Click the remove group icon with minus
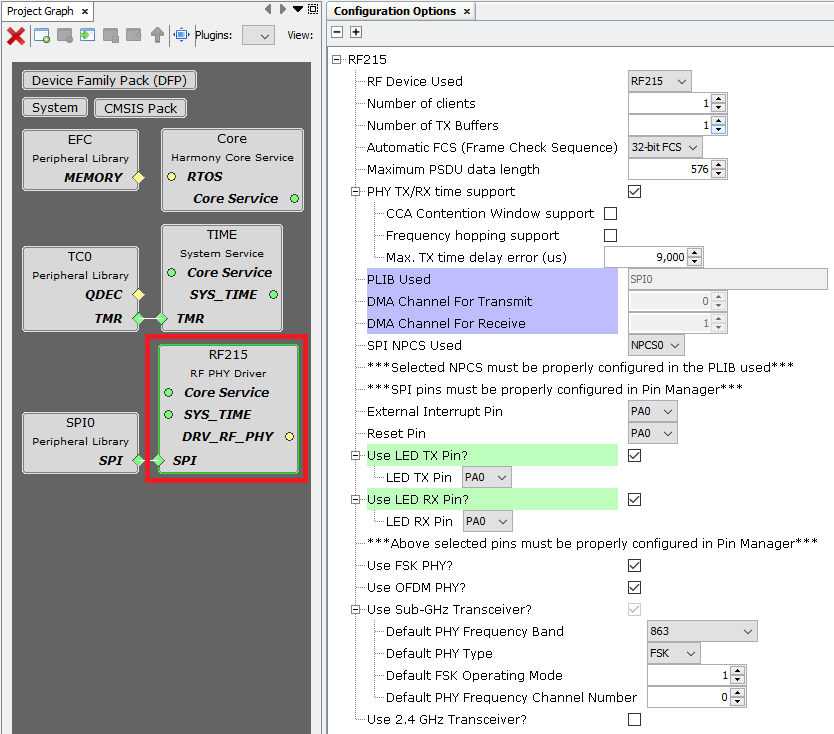This screenshot has height=734, width=834. [x=65, y=36]
